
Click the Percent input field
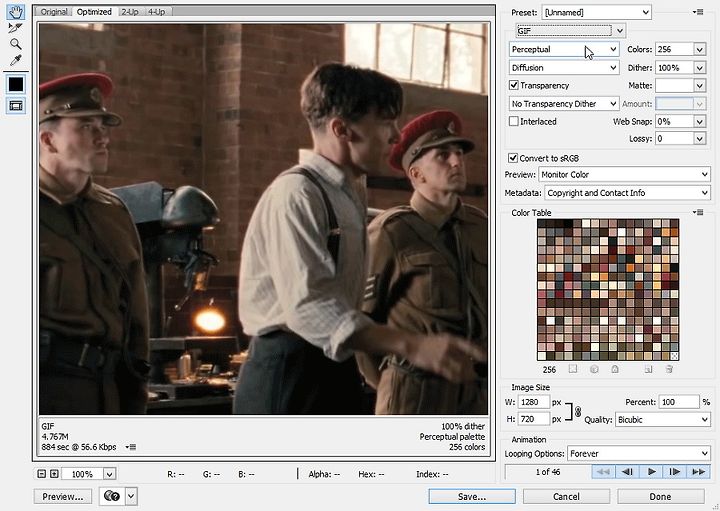678,402
